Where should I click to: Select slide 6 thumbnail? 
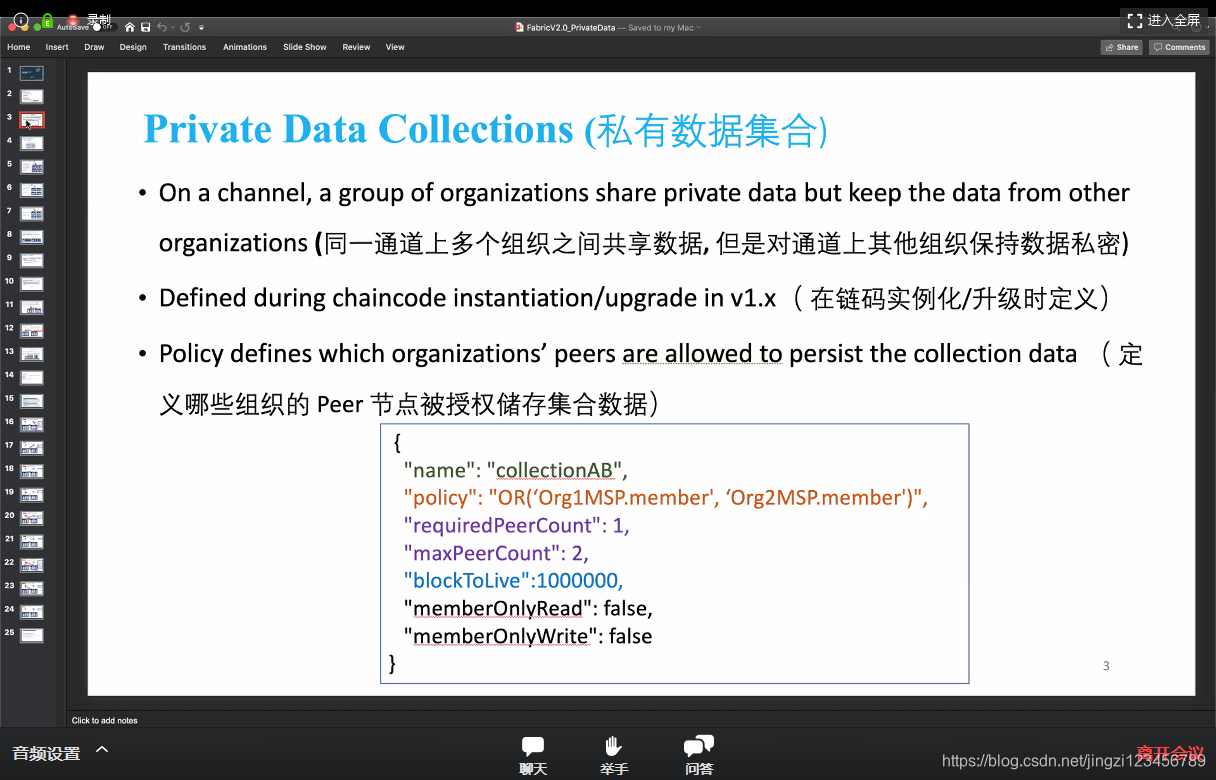tap(32, 190)
